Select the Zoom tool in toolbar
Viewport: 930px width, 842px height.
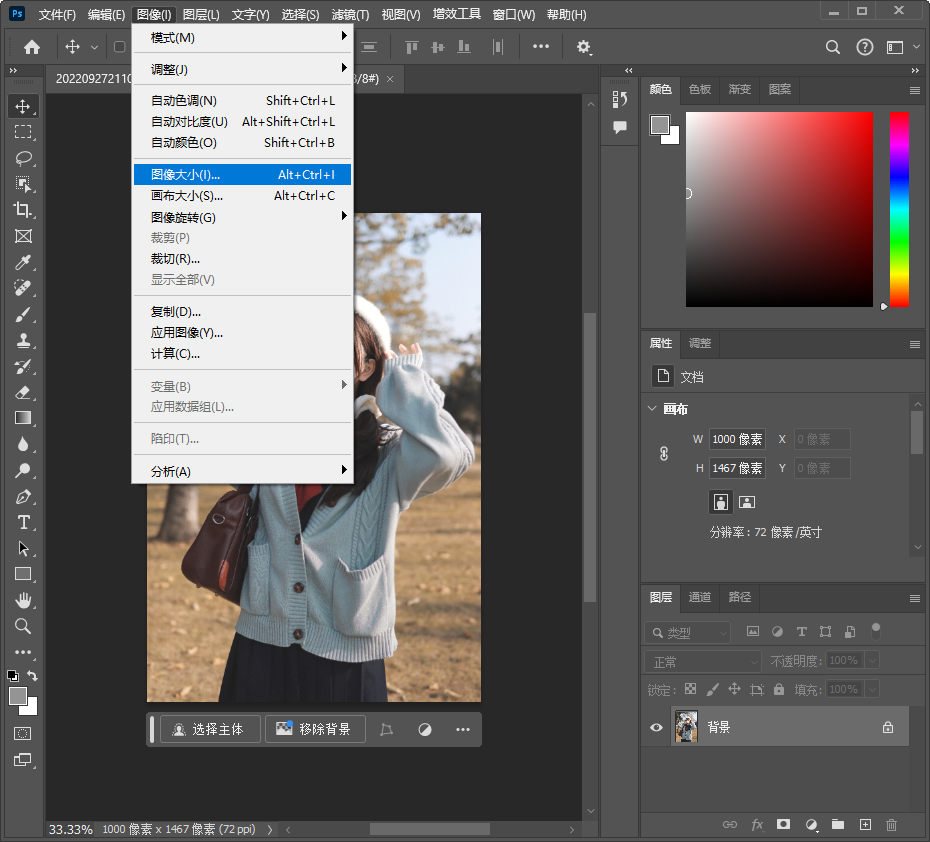tap(23, 626)
